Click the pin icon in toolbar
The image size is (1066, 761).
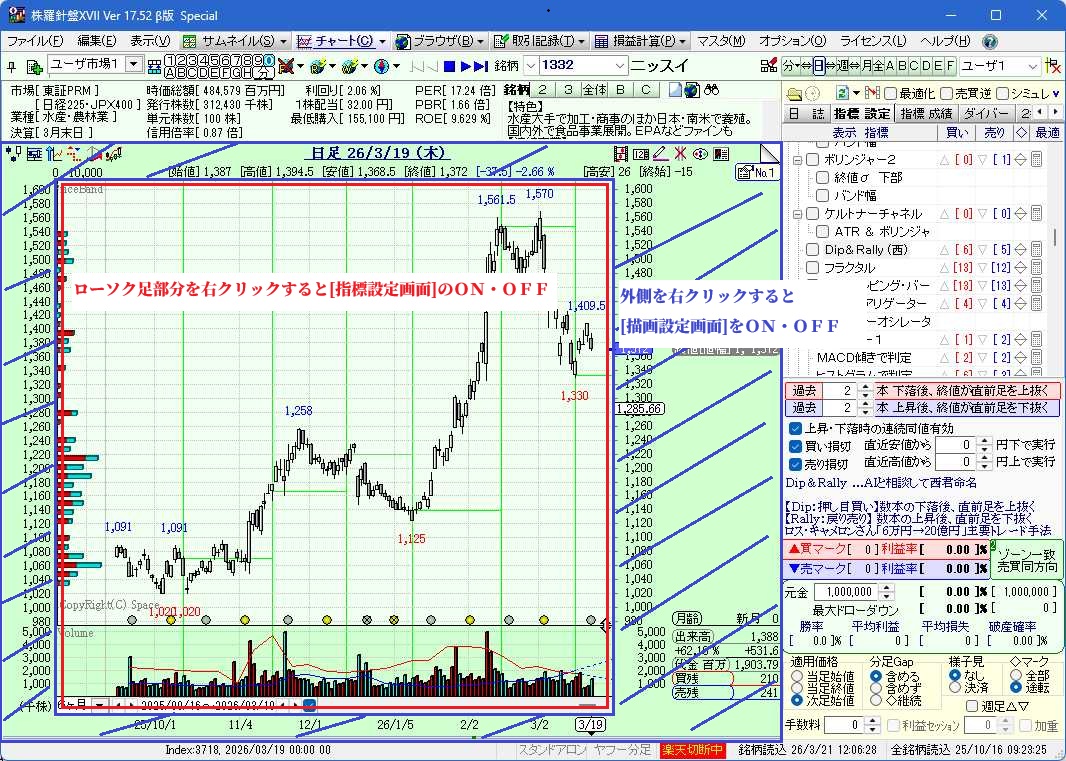[11, 66]
